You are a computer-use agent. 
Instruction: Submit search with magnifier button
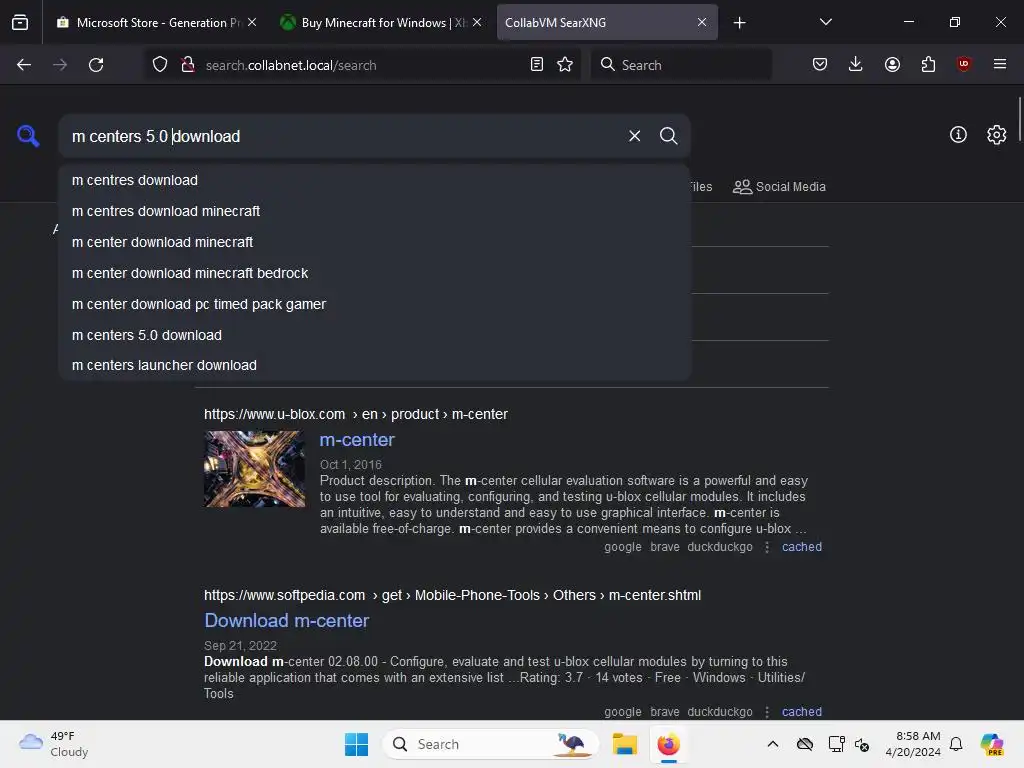(669, 136)
